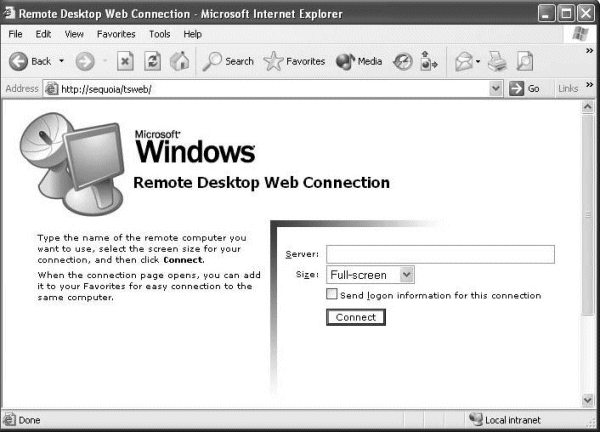600x432 pixels.
Task: Click the Links toolbar label
Action: click(568, 89)
